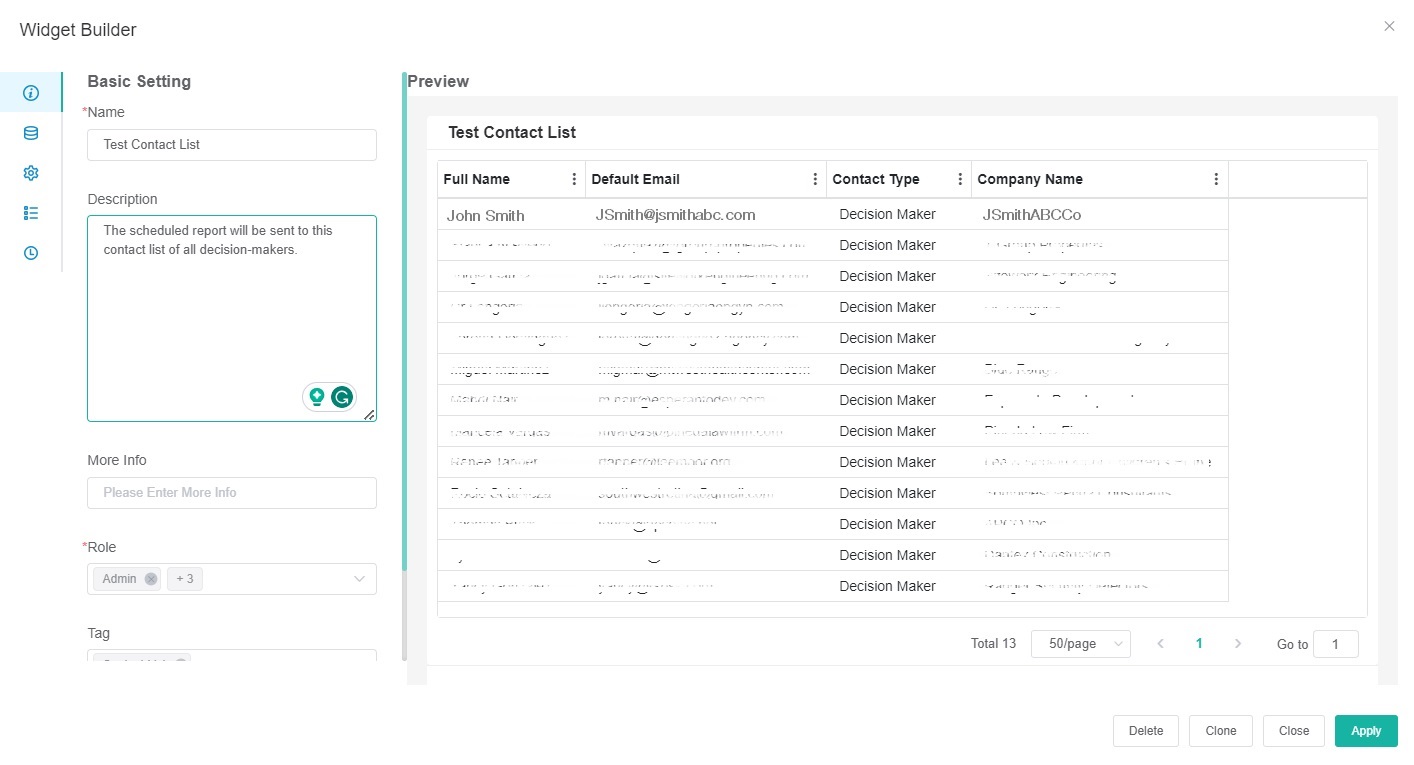
Task: Click the green lightbulb suggestion icon
Action: pos(317,397)
